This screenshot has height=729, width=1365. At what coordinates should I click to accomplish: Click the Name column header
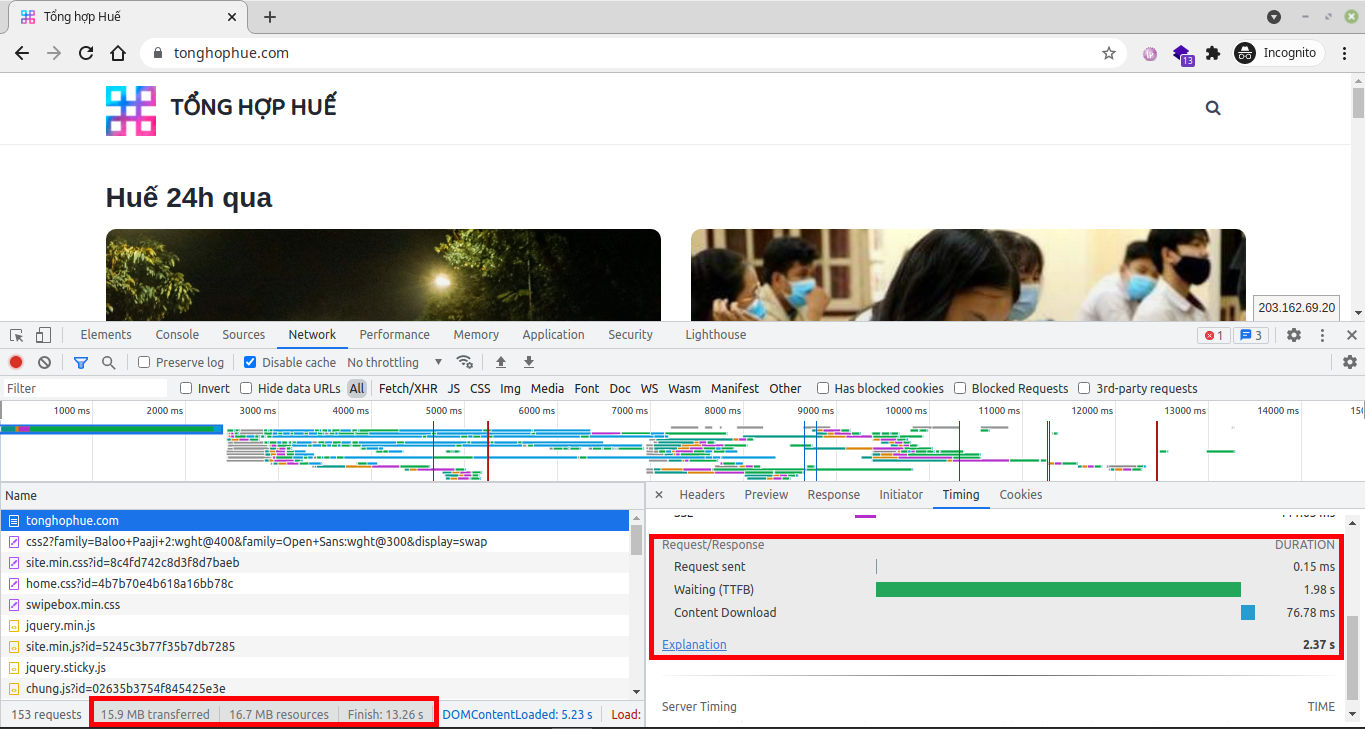click(x=322, y=495)
